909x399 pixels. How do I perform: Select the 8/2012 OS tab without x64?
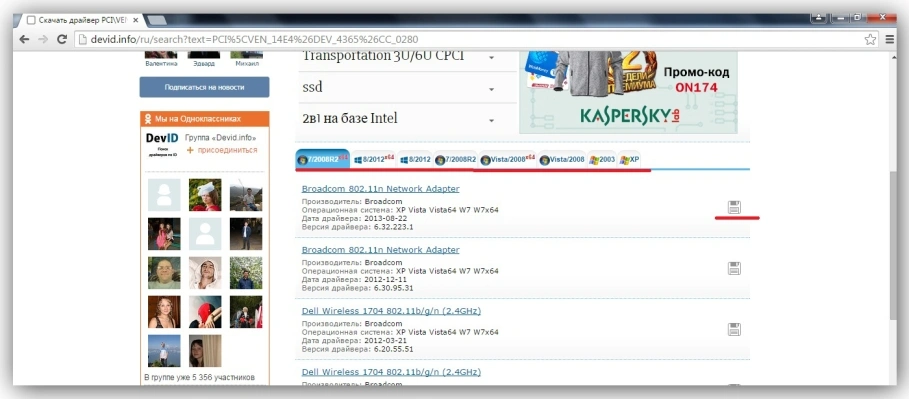click(415, 159)
